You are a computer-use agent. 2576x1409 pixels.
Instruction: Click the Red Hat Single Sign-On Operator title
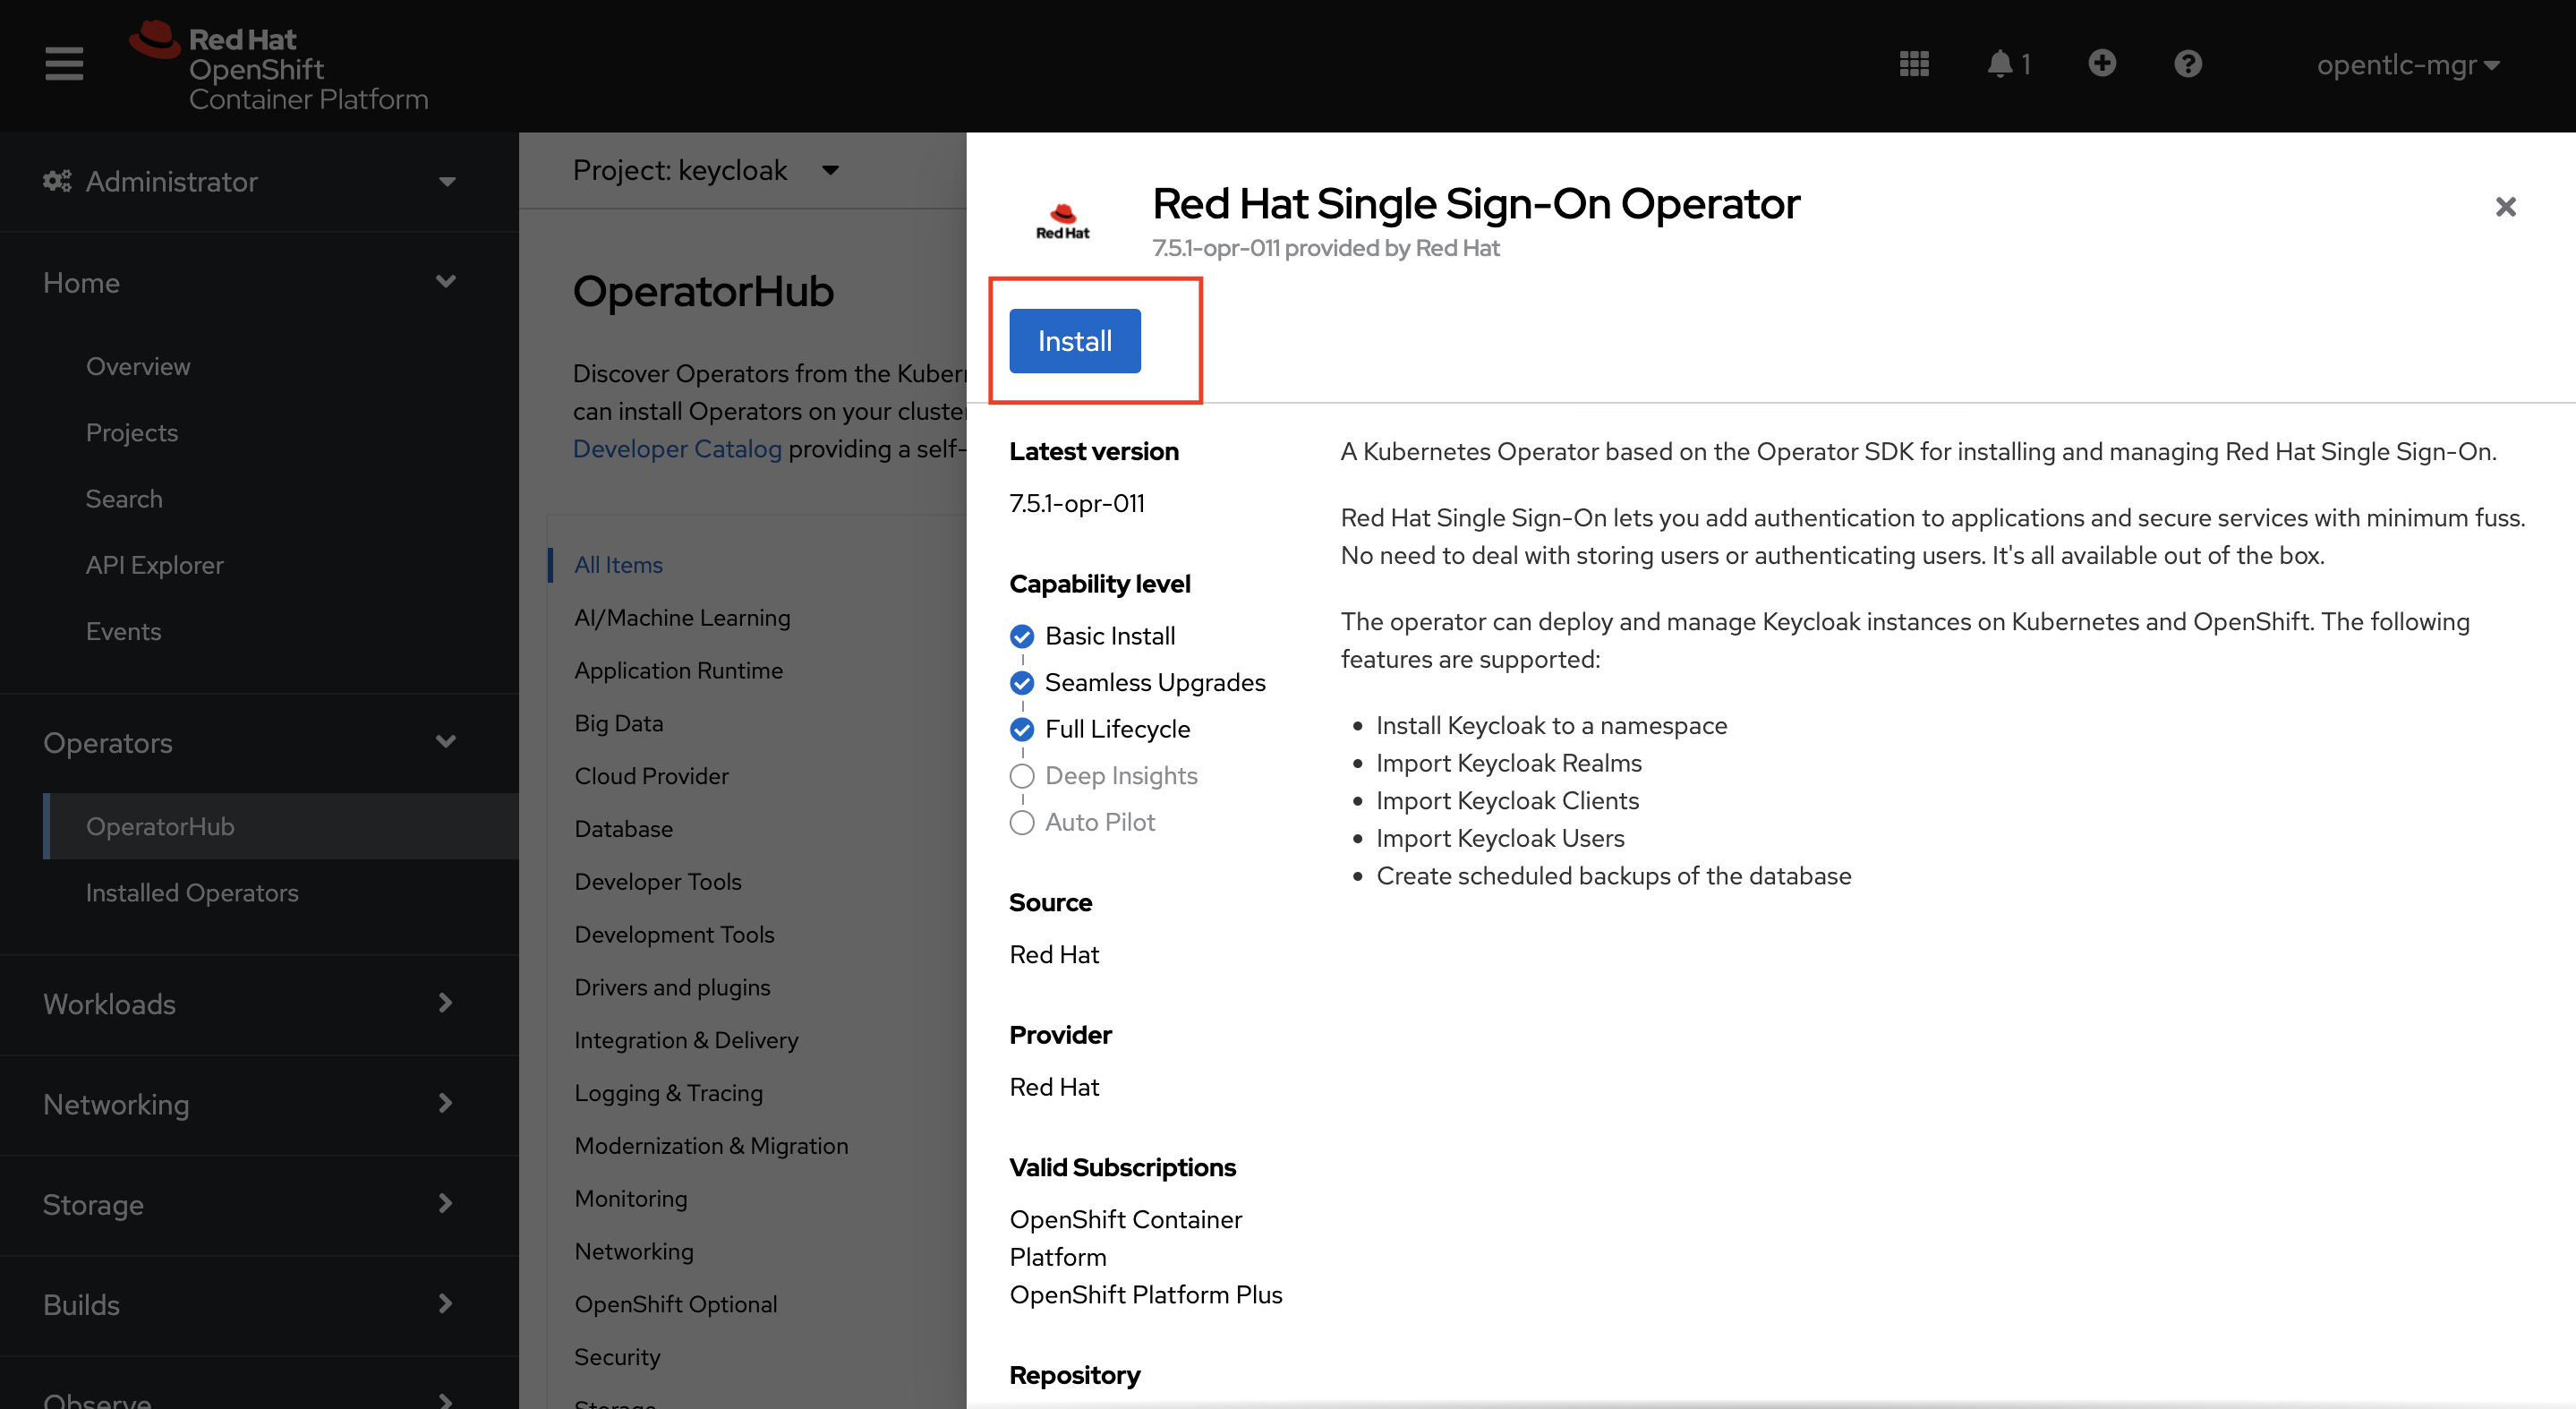(1475, 204)
